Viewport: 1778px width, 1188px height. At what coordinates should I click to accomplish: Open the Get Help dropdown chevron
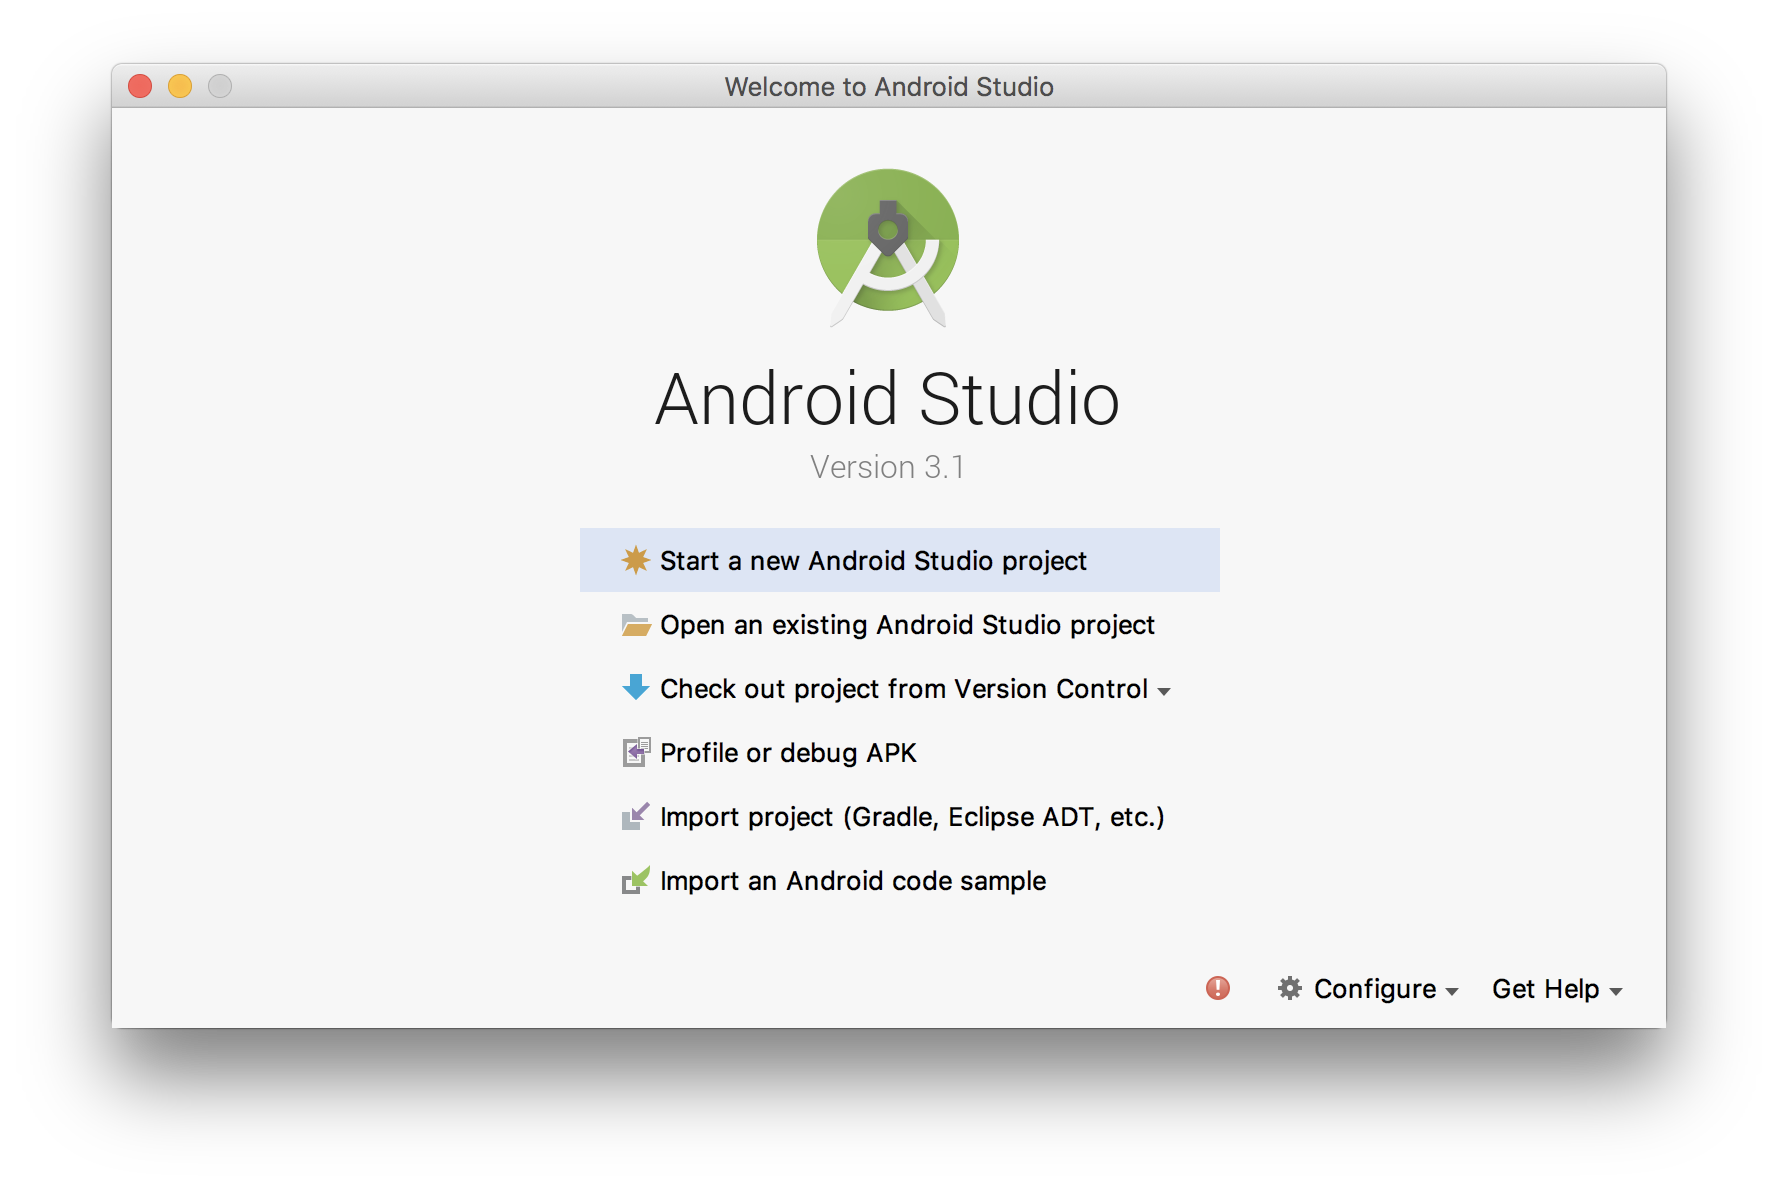click(x=1618, y=992)
